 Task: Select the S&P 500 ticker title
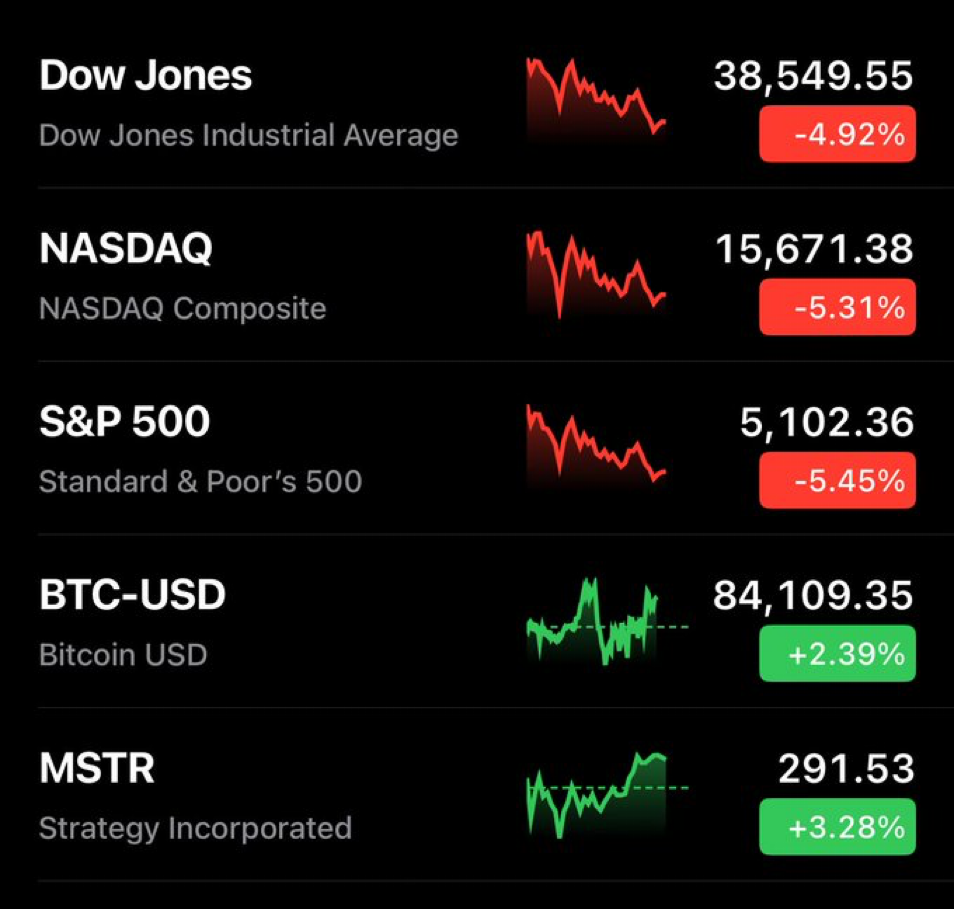[x=125, y=422]
